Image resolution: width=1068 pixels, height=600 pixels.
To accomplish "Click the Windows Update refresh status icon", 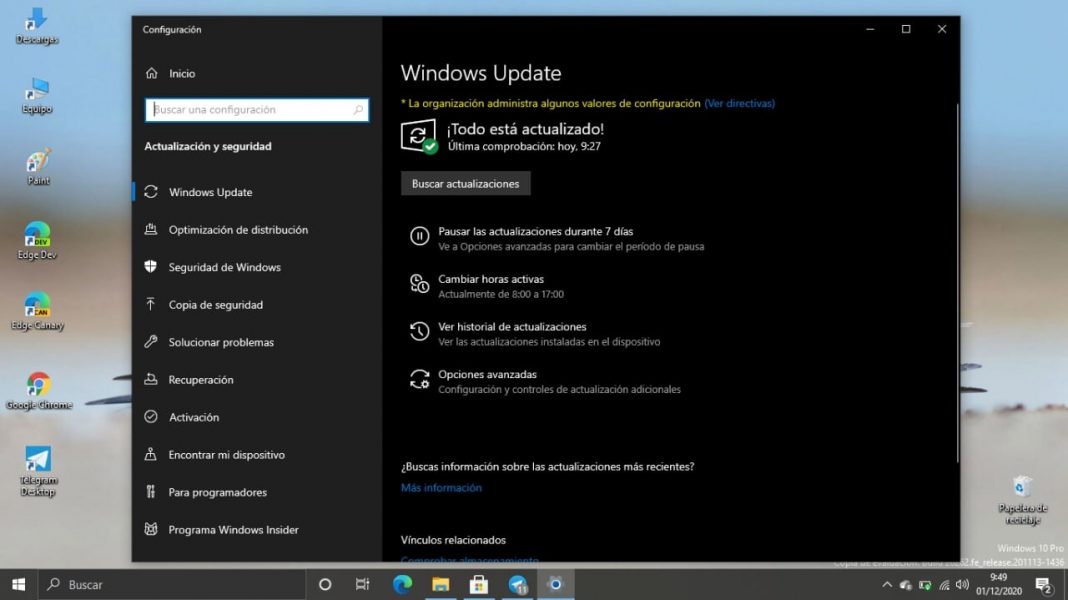I will (x=419, y=136).
